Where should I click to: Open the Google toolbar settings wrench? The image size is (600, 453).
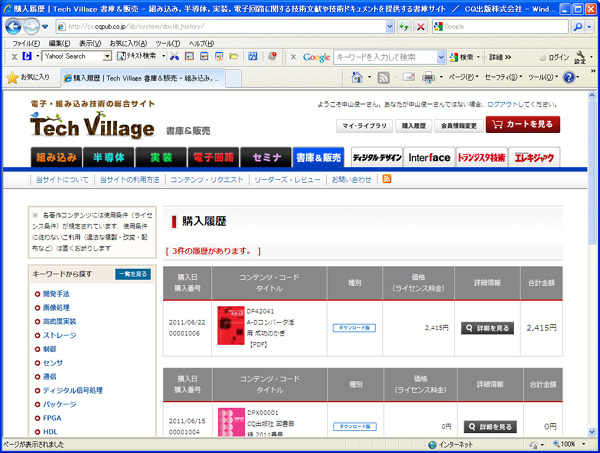[580, 58]
